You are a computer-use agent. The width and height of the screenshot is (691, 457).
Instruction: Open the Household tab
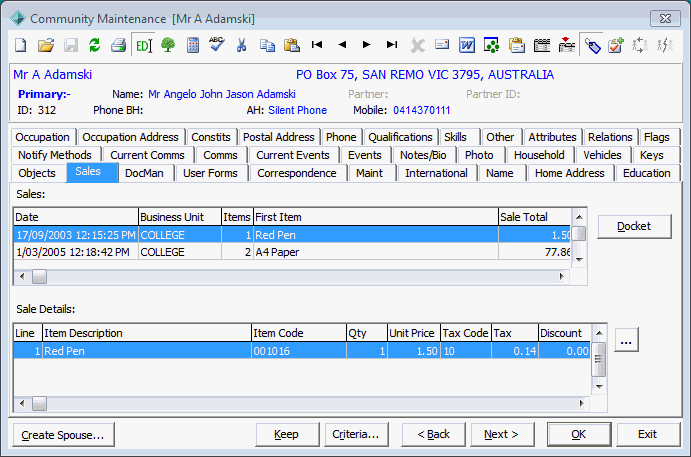pos(539,155)
